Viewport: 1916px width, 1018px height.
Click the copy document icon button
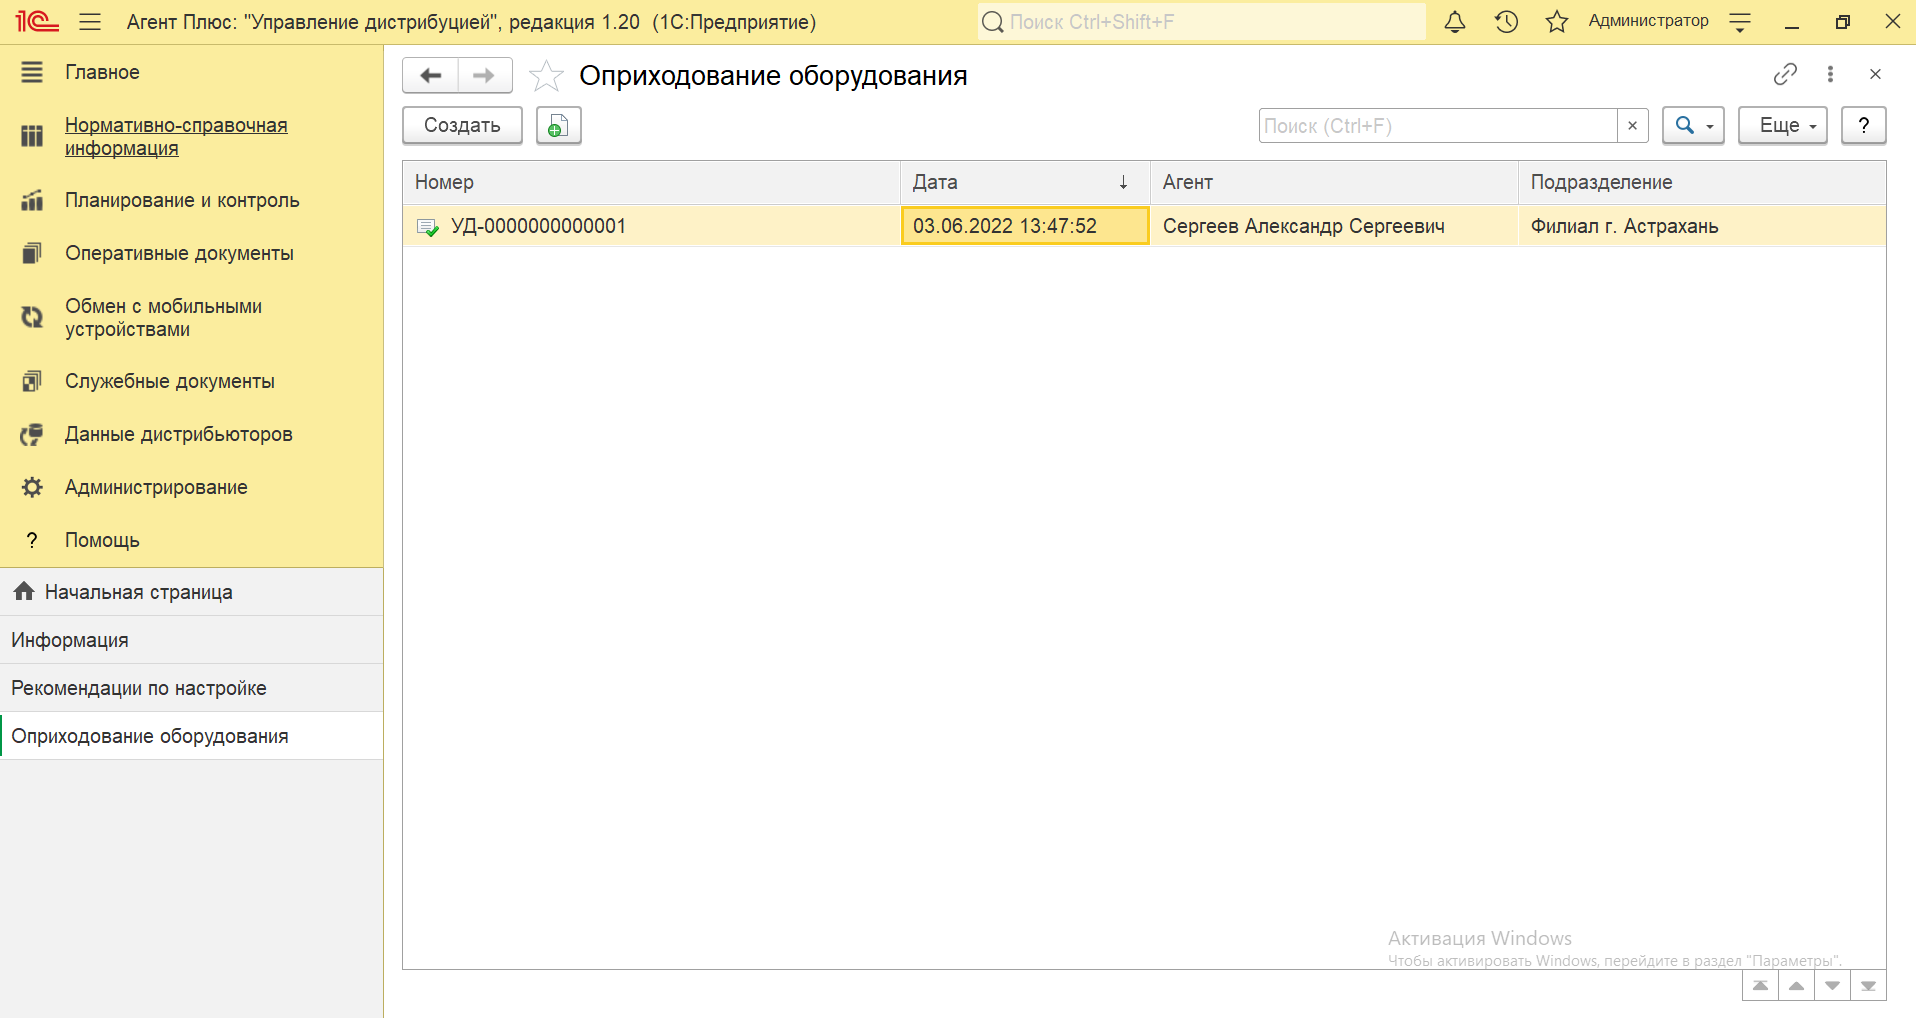[558, 126]
